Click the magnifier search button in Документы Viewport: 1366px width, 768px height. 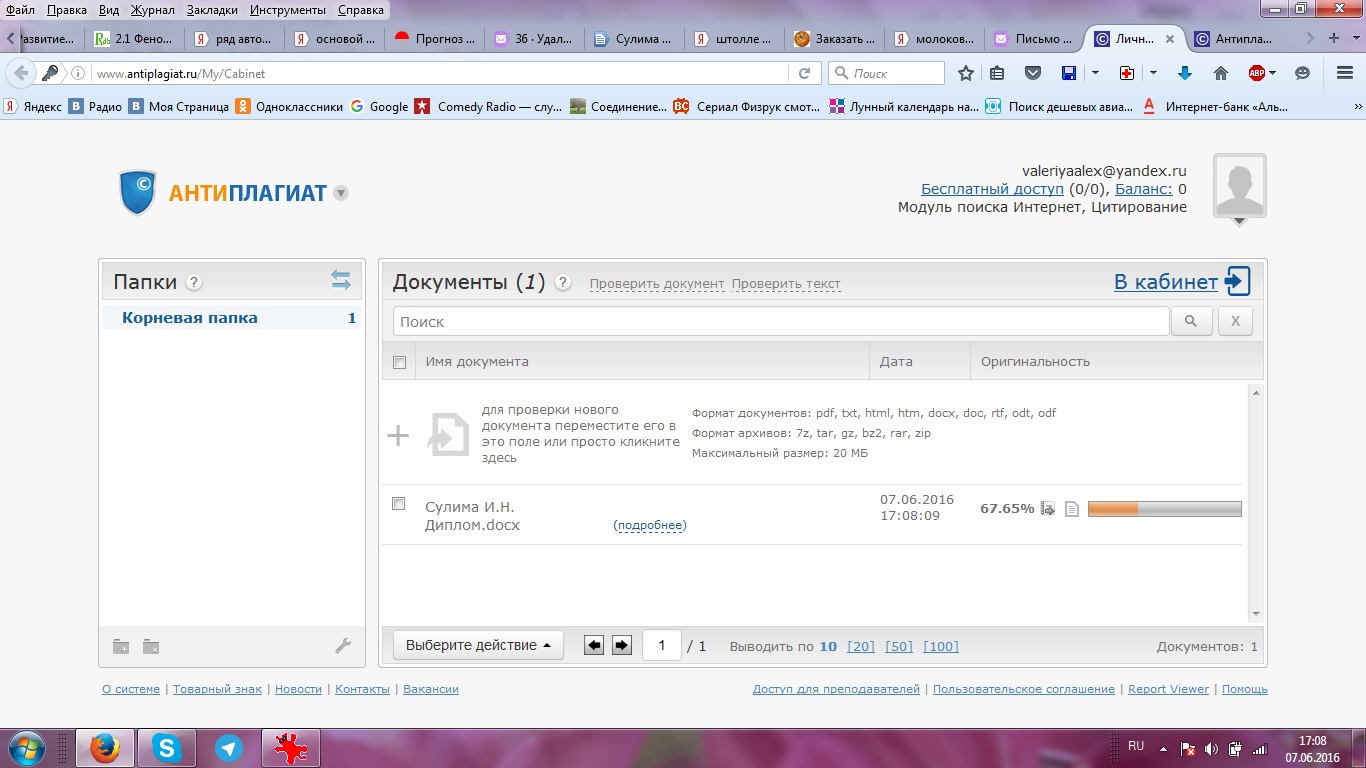(1191, 322)
